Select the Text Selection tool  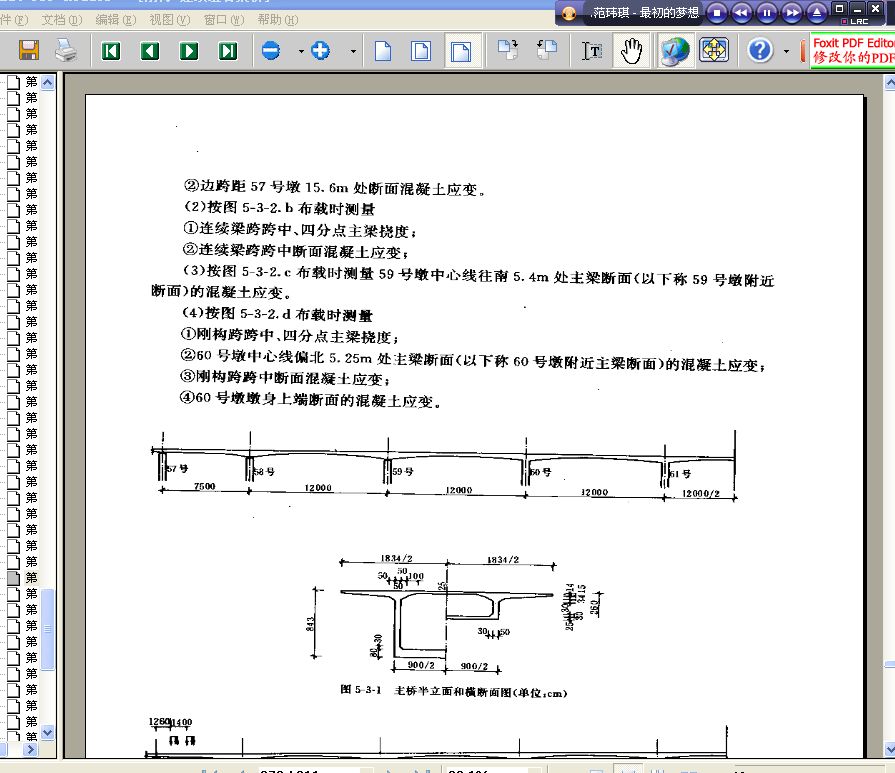(592, 51)
